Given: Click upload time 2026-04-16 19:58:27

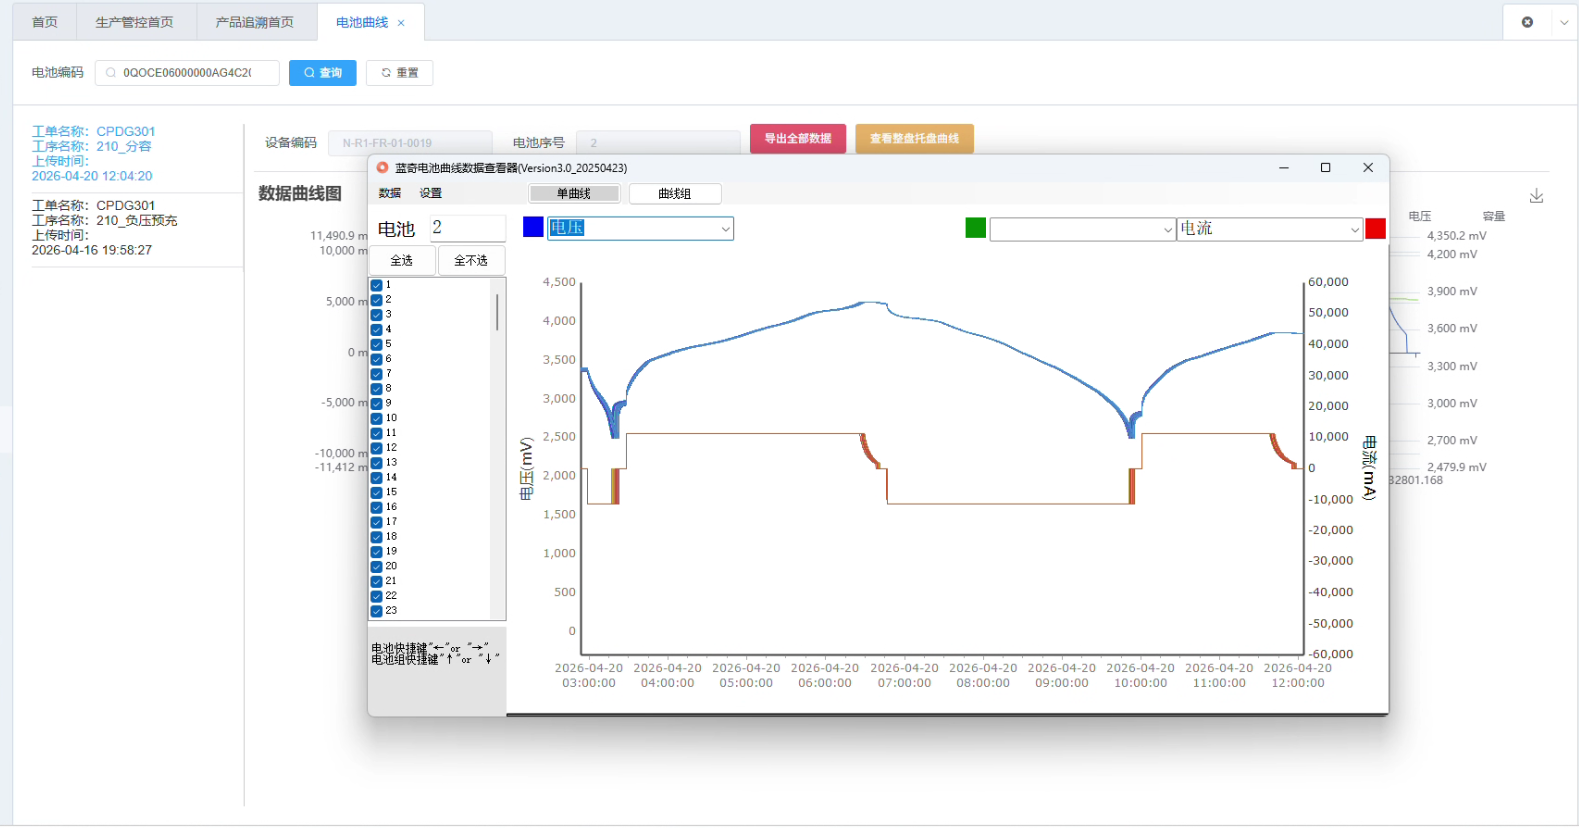Looking at the screenshot, I should click(92, 250).
